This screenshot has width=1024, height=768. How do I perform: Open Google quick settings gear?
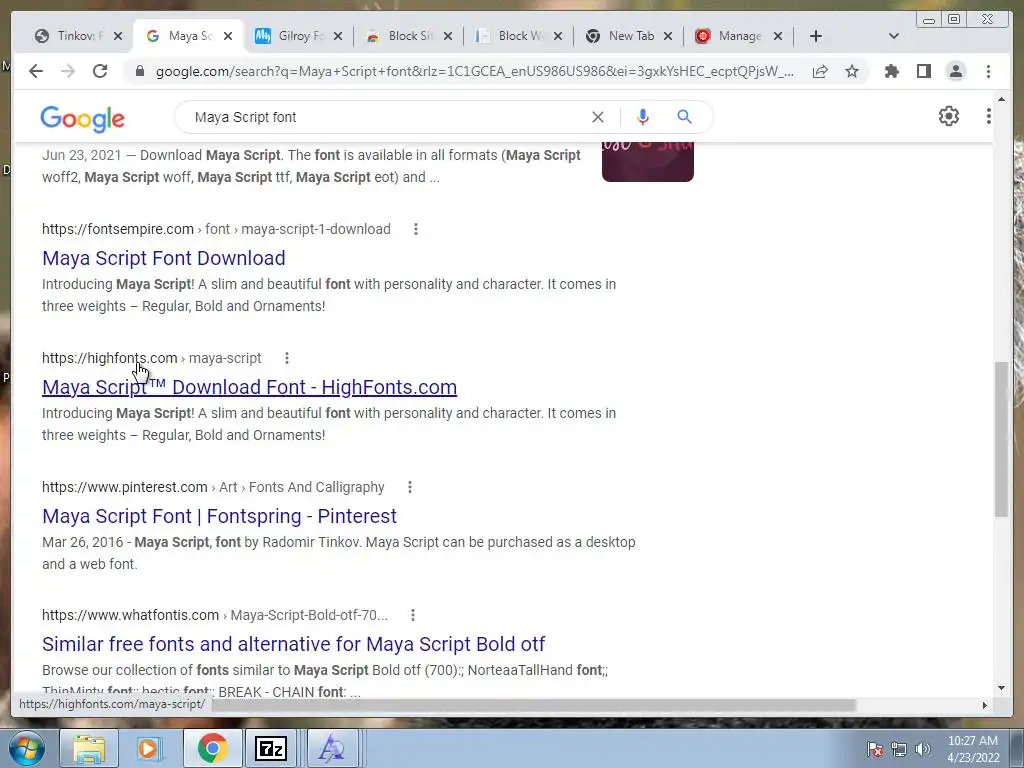[x=948, y=116]
